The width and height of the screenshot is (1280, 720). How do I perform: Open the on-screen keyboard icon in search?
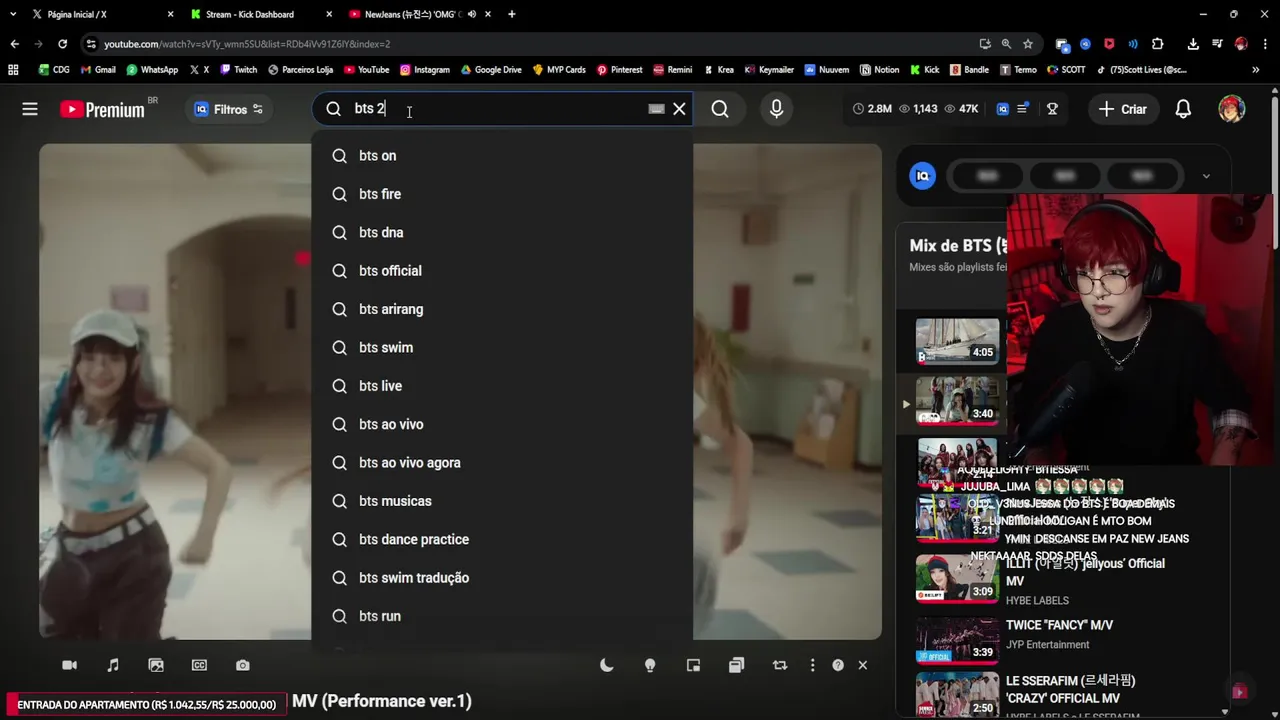click(x=656, y=109)
